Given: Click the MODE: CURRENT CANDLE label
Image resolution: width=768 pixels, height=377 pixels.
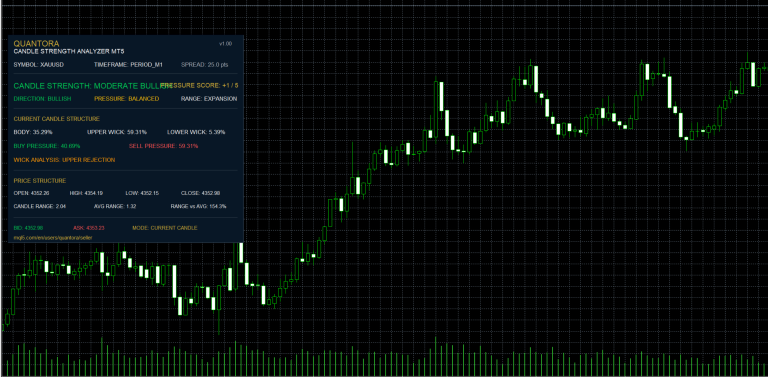Looking at the screenshot, I should coord(165,228).
